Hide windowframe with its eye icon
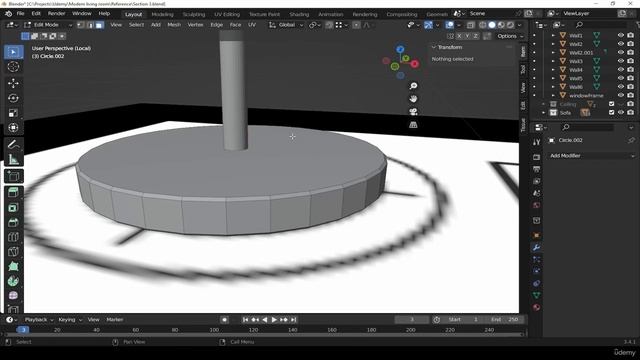This screenshot has height=360, width=640. click(621, 96)
